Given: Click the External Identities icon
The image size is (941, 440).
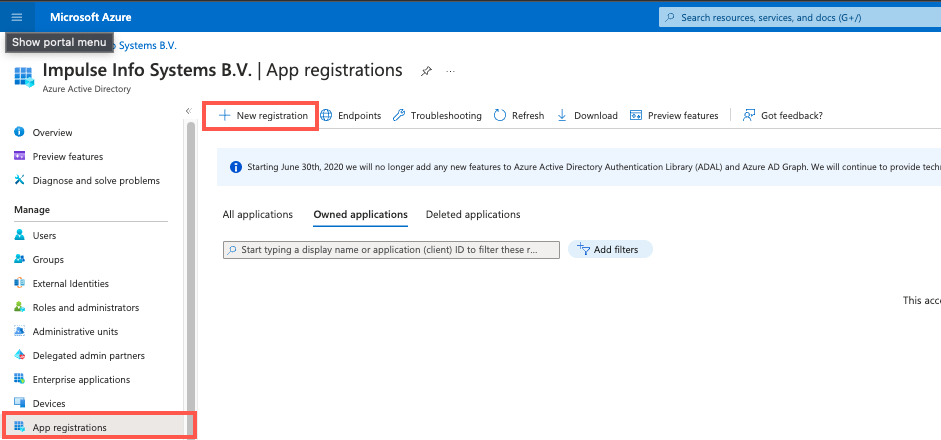Looking at the screenshot, I should point(19,283).
